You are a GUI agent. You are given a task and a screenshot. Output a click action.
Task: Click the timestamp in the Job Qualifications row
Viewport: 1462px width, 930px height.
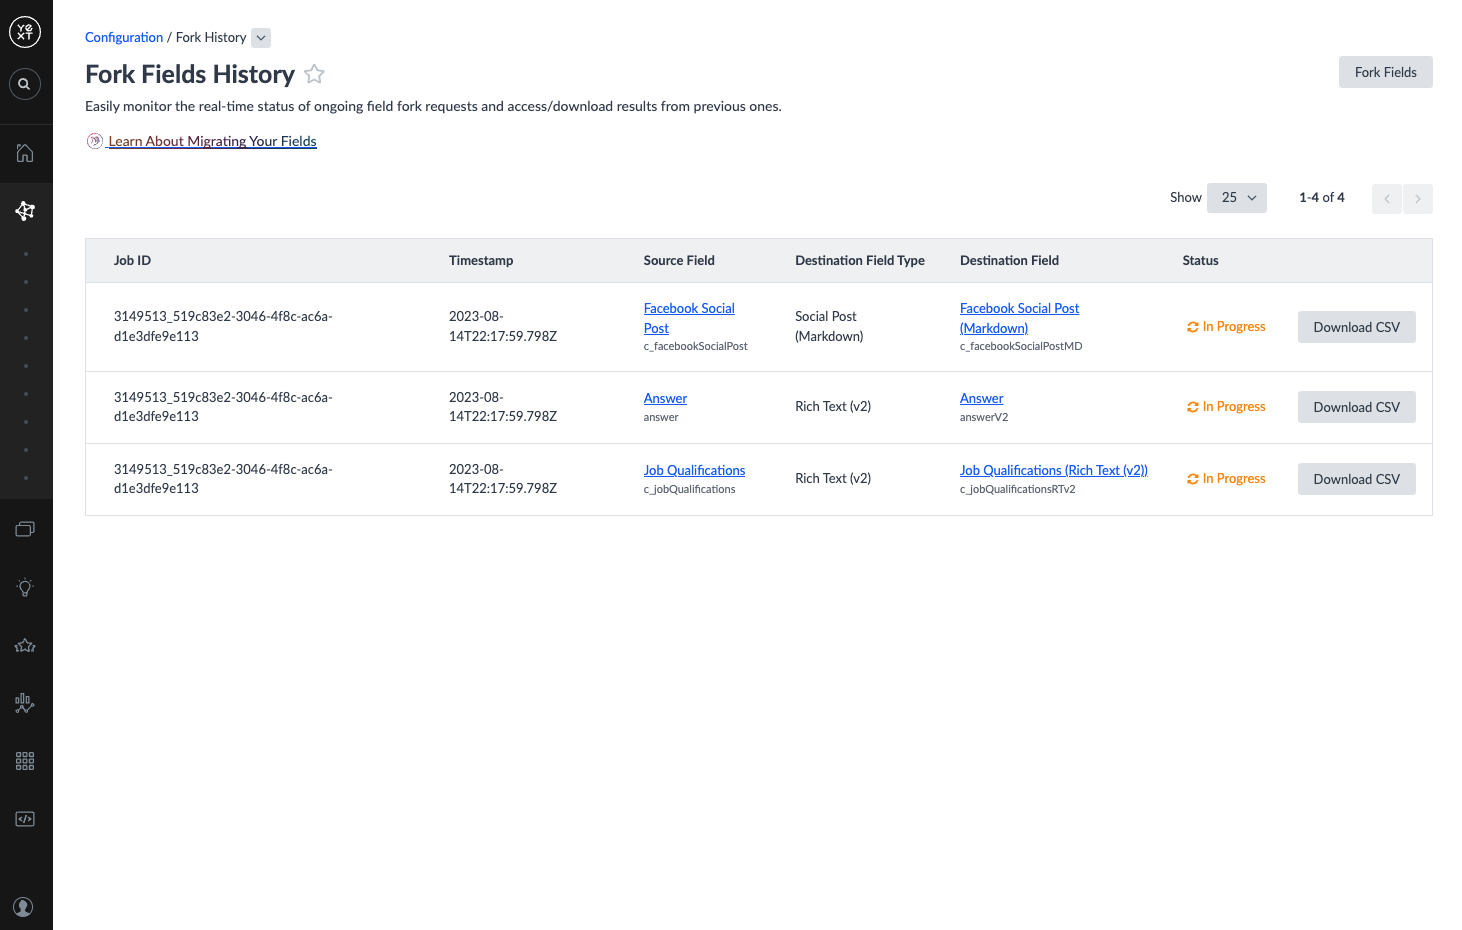point(503,479)
